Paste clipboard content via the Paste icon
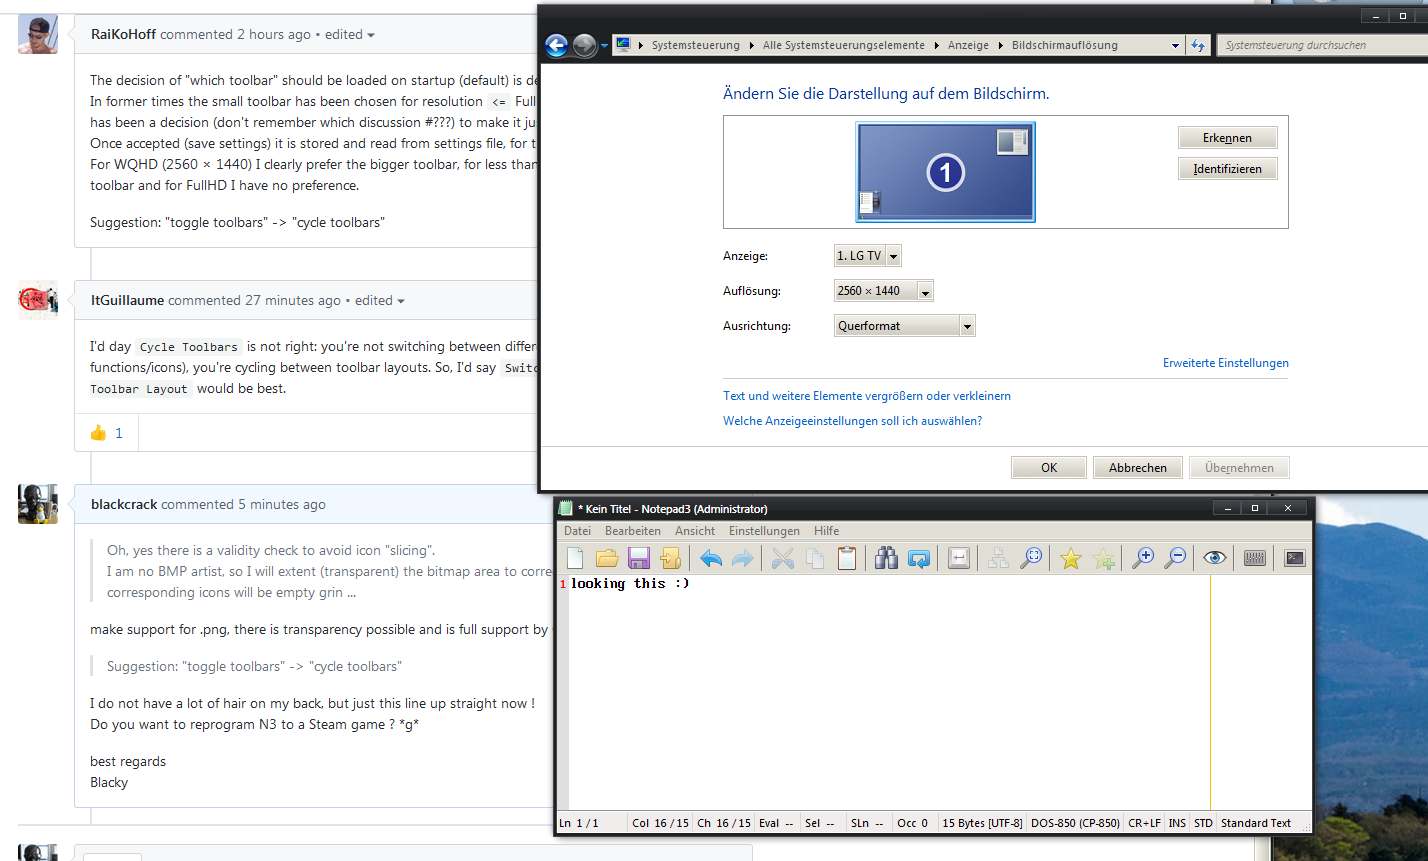This screenshot has height=861, width=1428. pos(846,558)
